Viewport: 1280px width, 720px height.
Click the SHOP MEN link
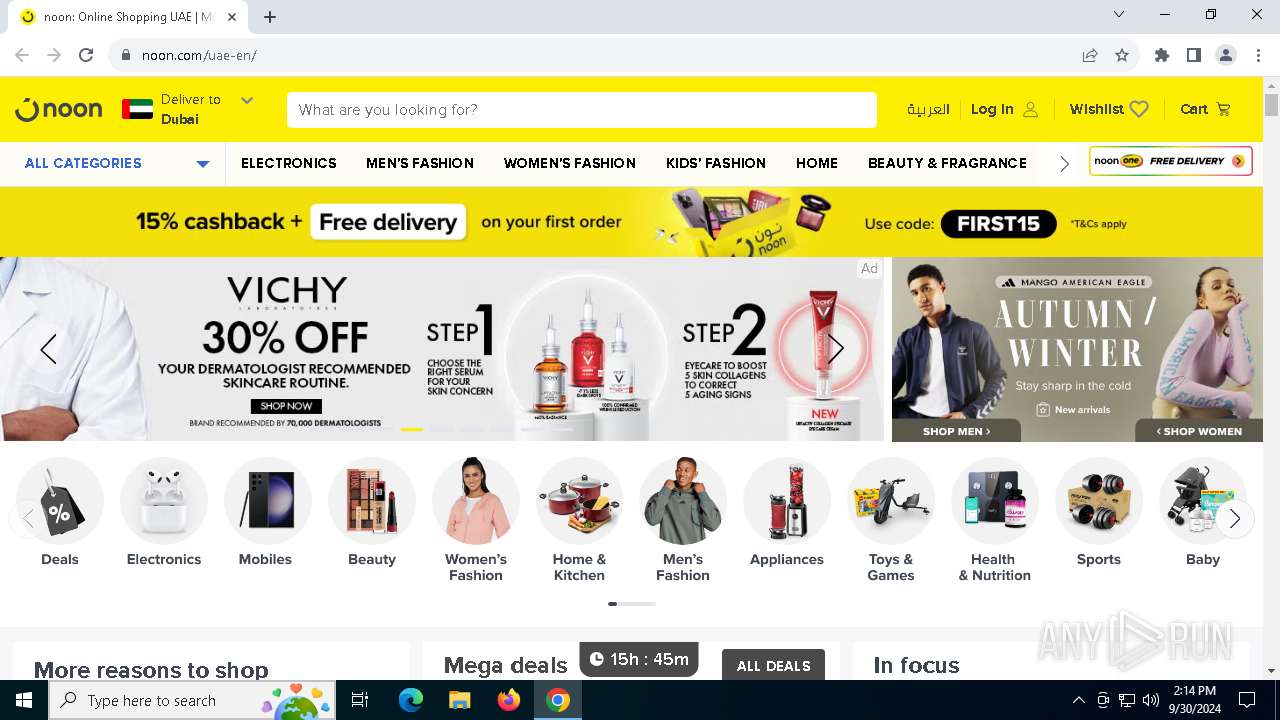pyautogui.click(x=956, y=431)
